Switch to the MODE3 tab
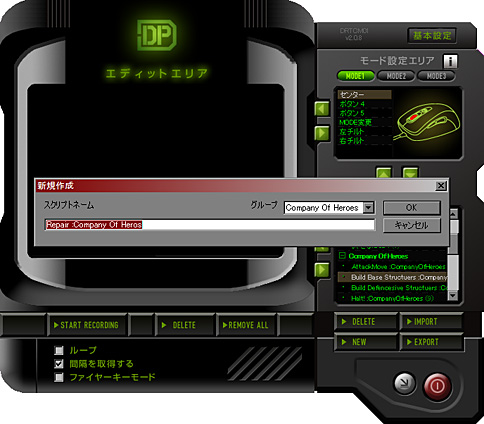The height and width of the screenshot is (424, 484). click(x=436, y=76)
